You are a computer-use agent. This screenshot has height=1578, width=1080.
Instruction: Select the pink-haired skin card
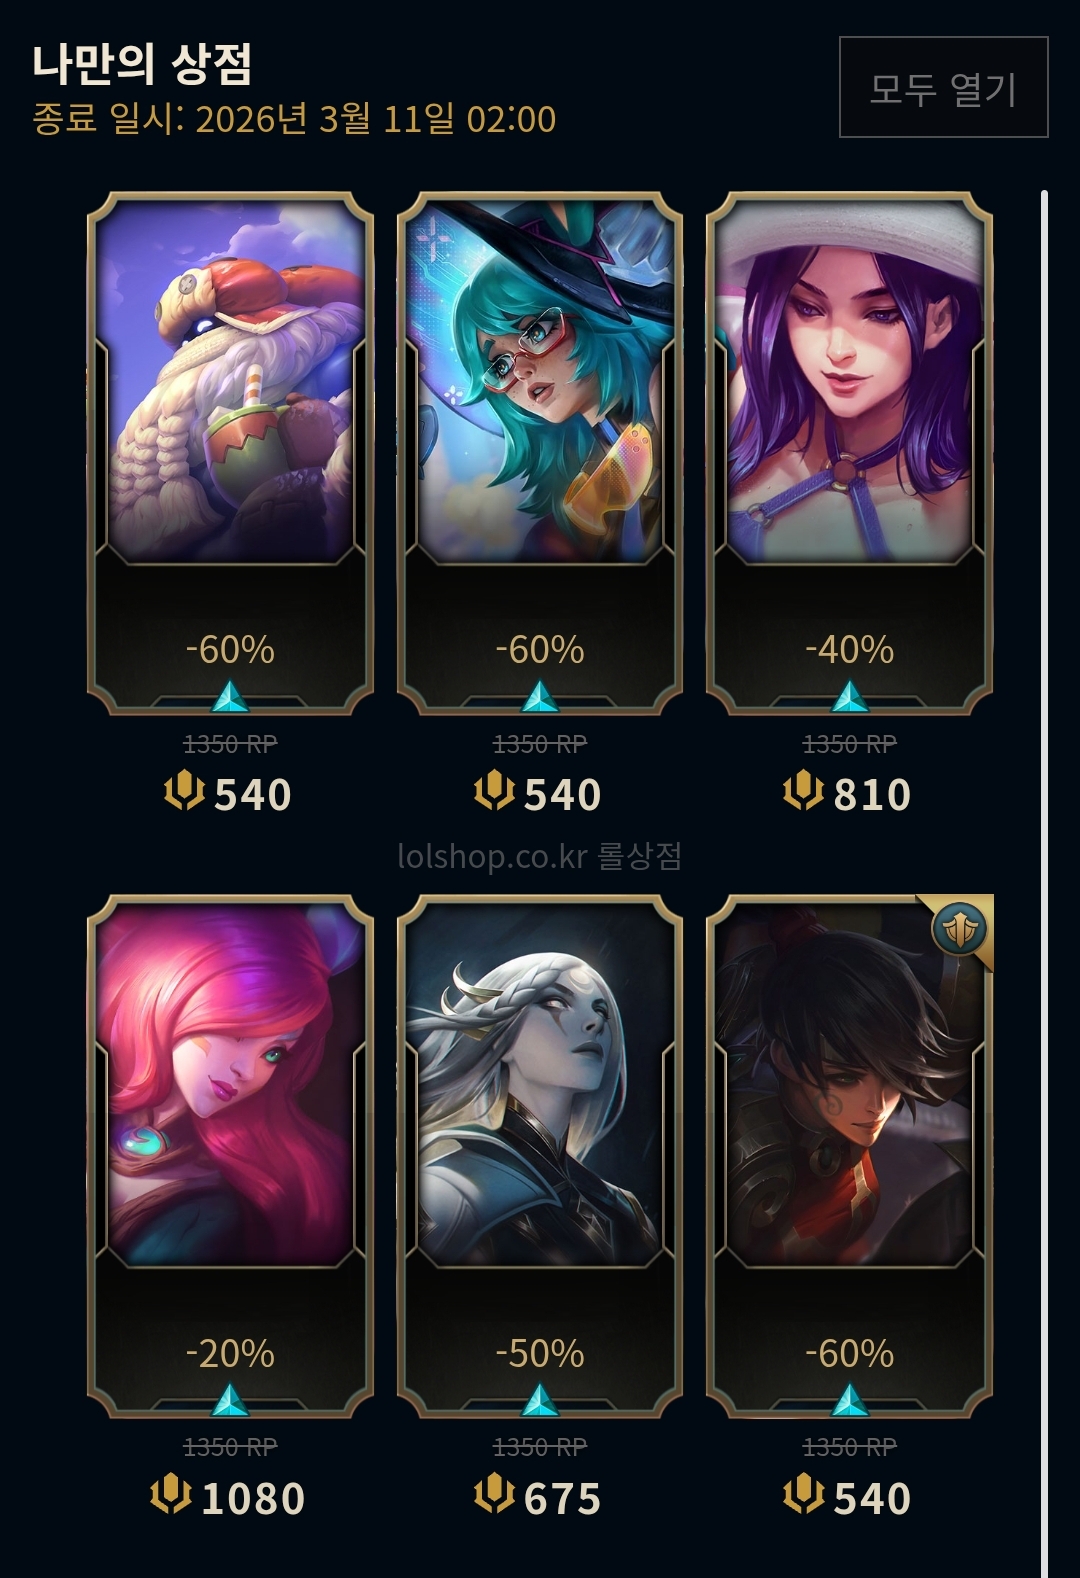pos(230,1157)
